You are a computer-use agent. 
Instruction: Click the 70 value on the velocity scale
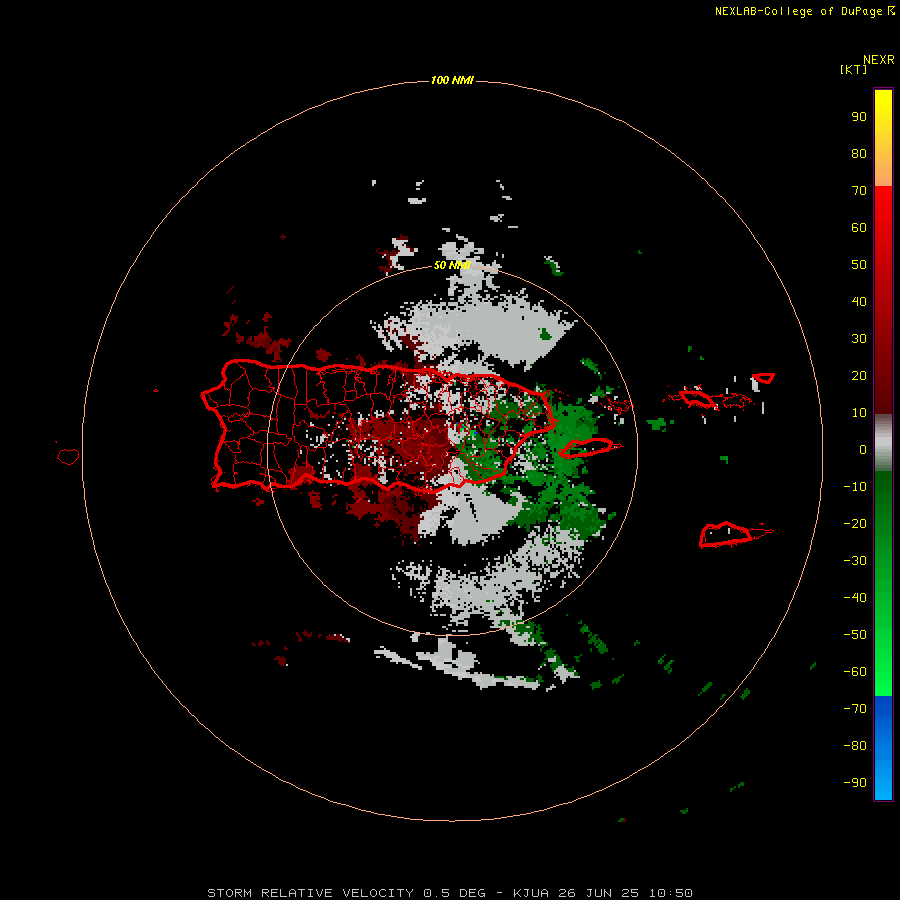pyautogui.click(x=859, y=191)
